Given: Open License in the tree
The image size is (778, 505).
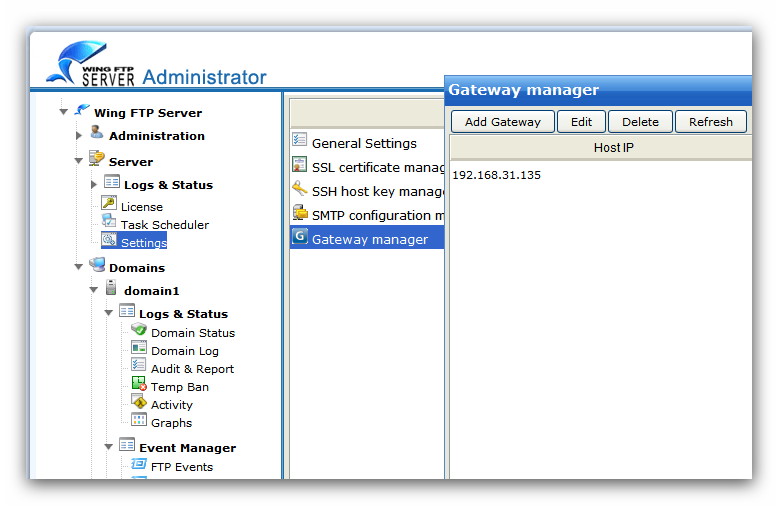Looking at the screenshot, I should coord(142,207).
